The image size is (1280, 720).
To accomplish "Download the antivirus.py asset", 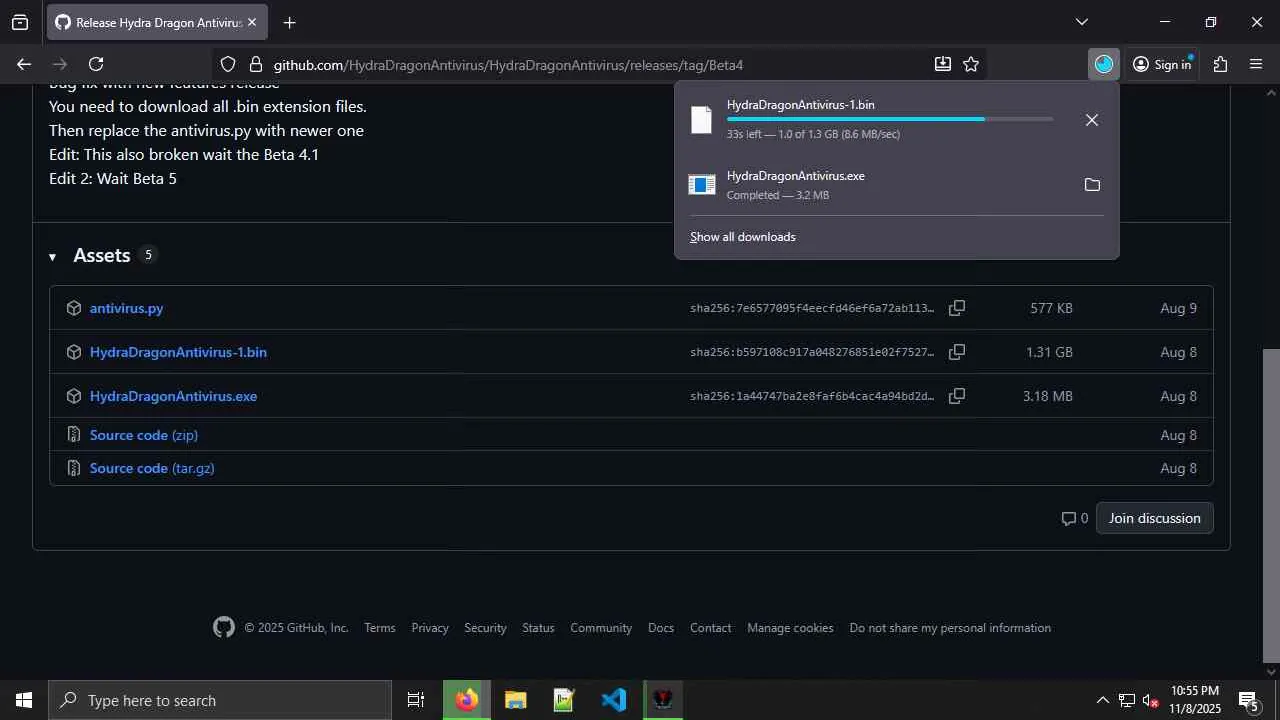I will 126,308.
